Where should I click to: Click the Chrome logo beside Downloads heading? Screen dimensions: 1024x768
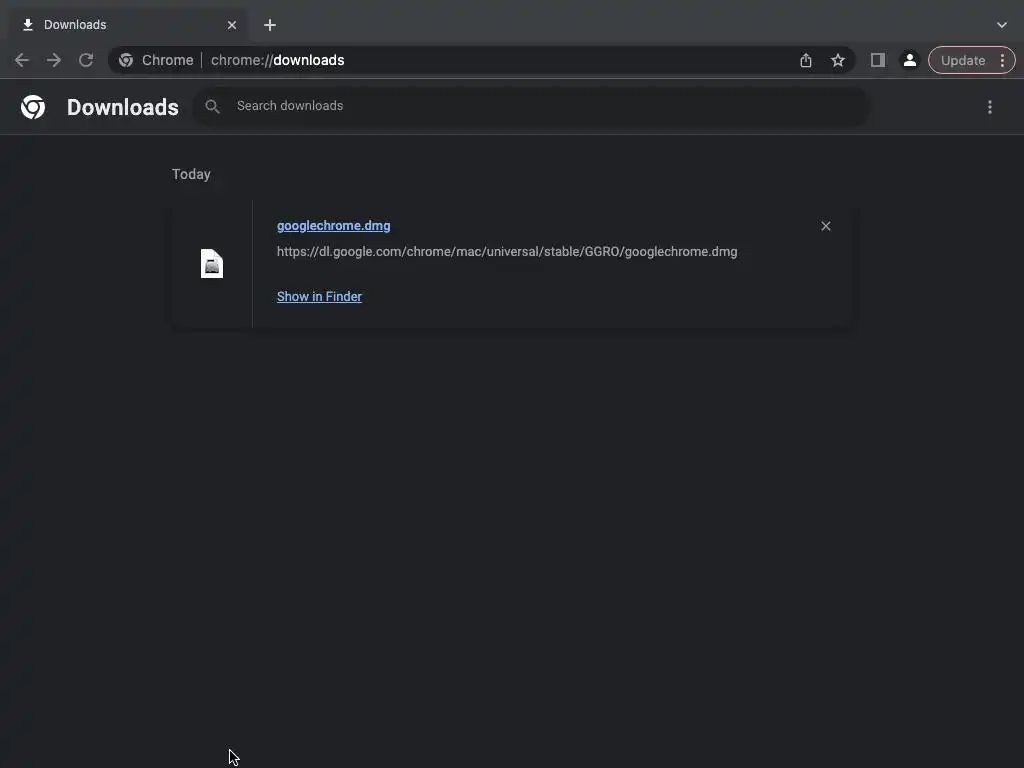coord(33,106)
